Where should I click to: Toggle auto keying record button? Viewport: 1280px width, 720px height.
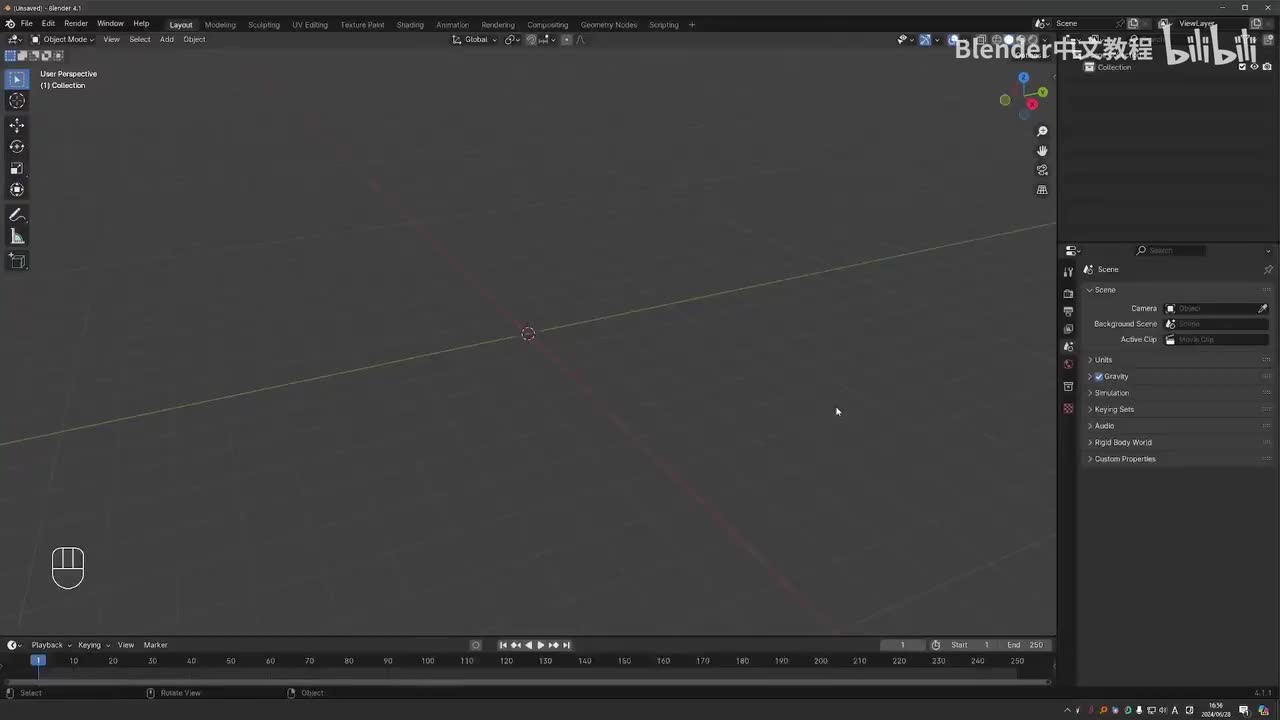tap(476, 645)
